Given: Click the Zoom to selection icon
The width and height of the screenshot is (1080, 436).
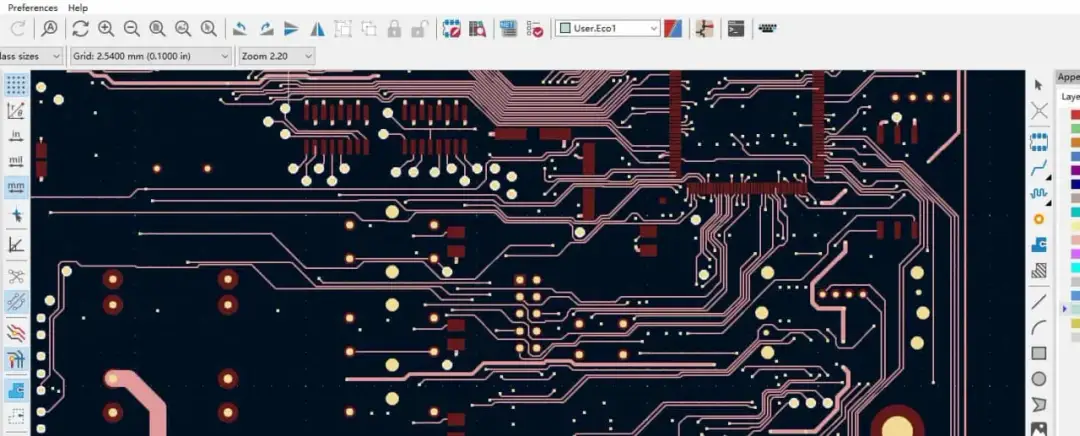Looking at the screenshot, I should (x=208, y=28).
